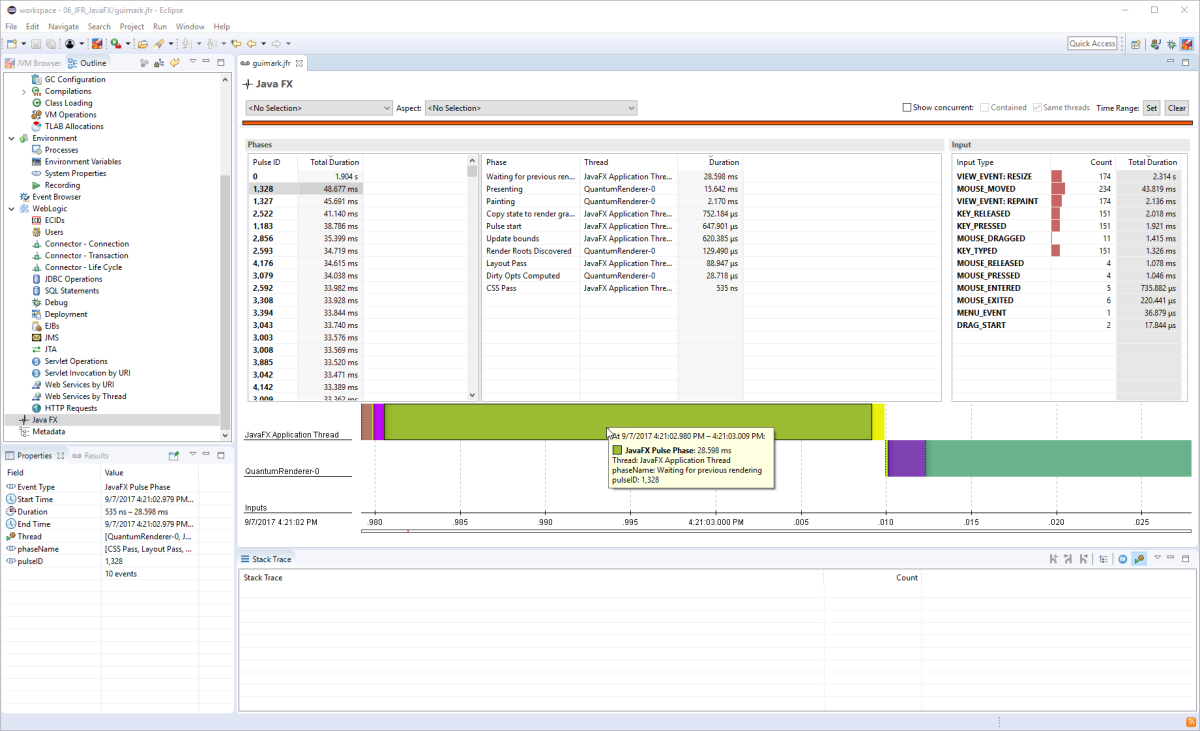Viewport: 1200px width, 731px height.
Task: Click the tree view icon in Stack Trace toolbar
Action: point(1103,559)
